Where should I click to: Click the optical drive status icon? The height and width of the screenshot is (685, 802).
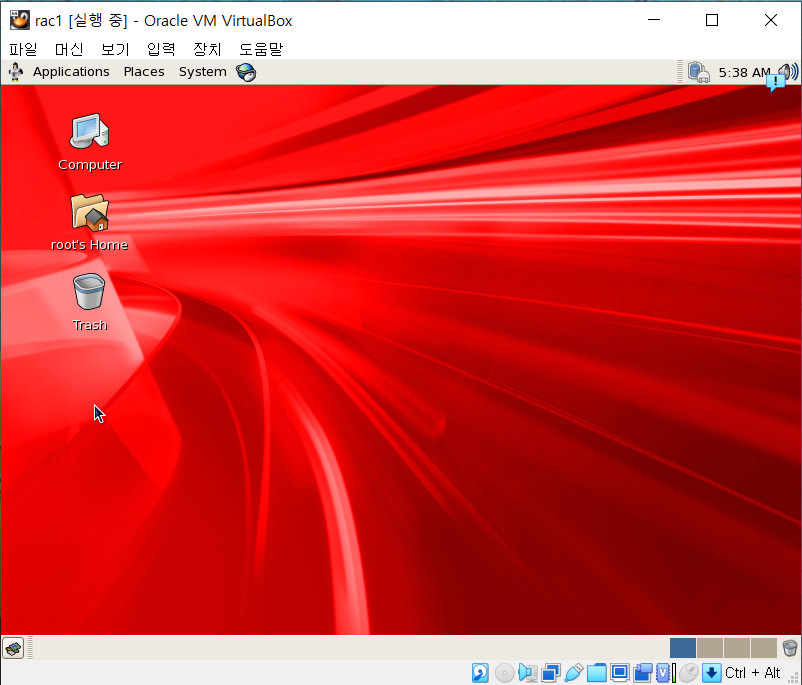[505, 673]
